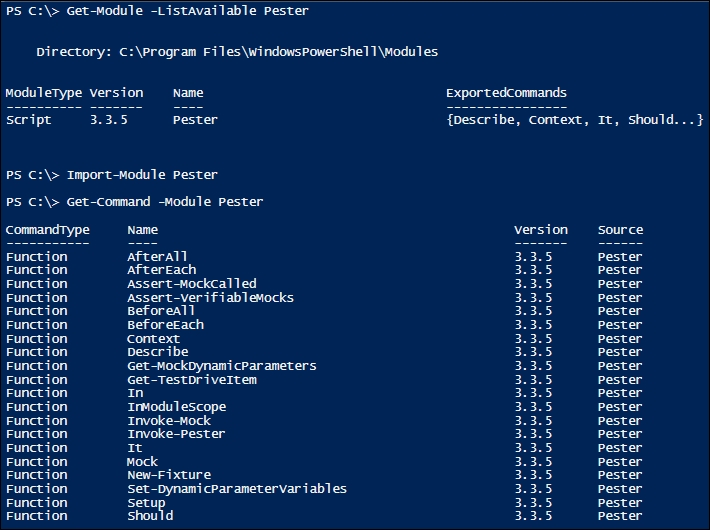
Task: Click the Source column header
Action: click(620, 230)
